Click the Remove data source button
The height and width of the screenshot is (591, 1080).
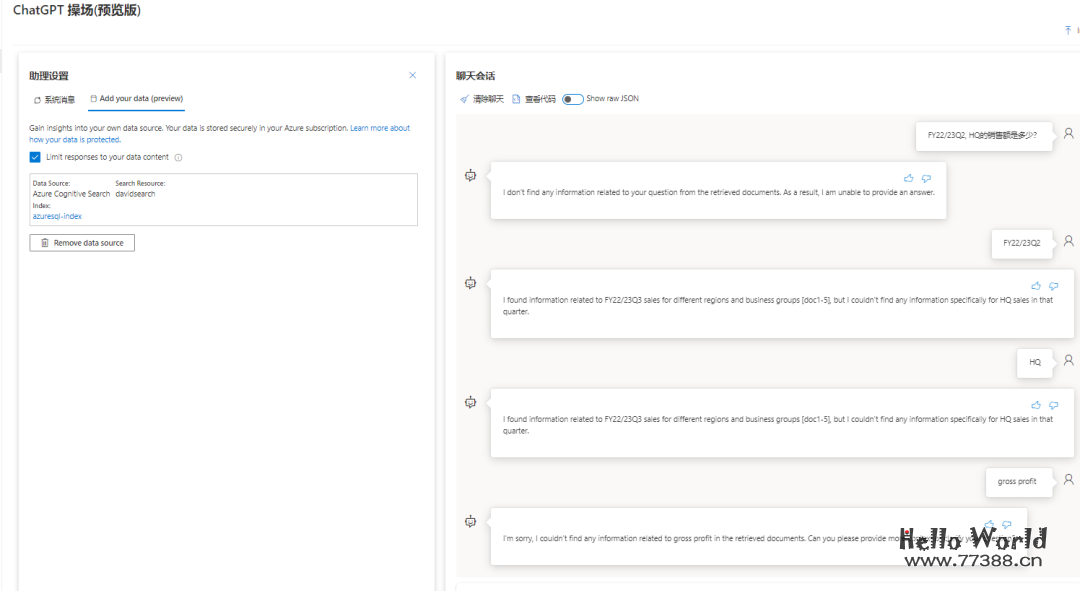[82, 243]
